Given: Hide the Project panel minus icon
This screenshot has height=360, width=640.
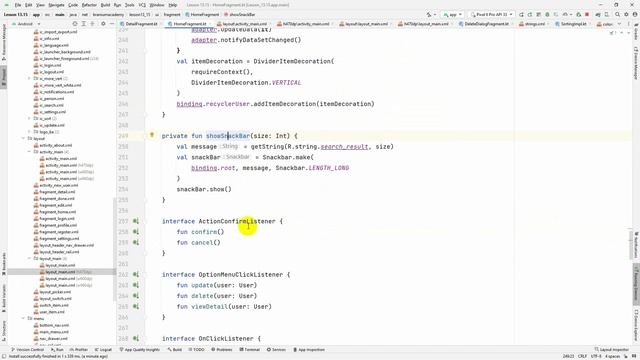Looking at the screenshot, I should [x=112, y=24].
